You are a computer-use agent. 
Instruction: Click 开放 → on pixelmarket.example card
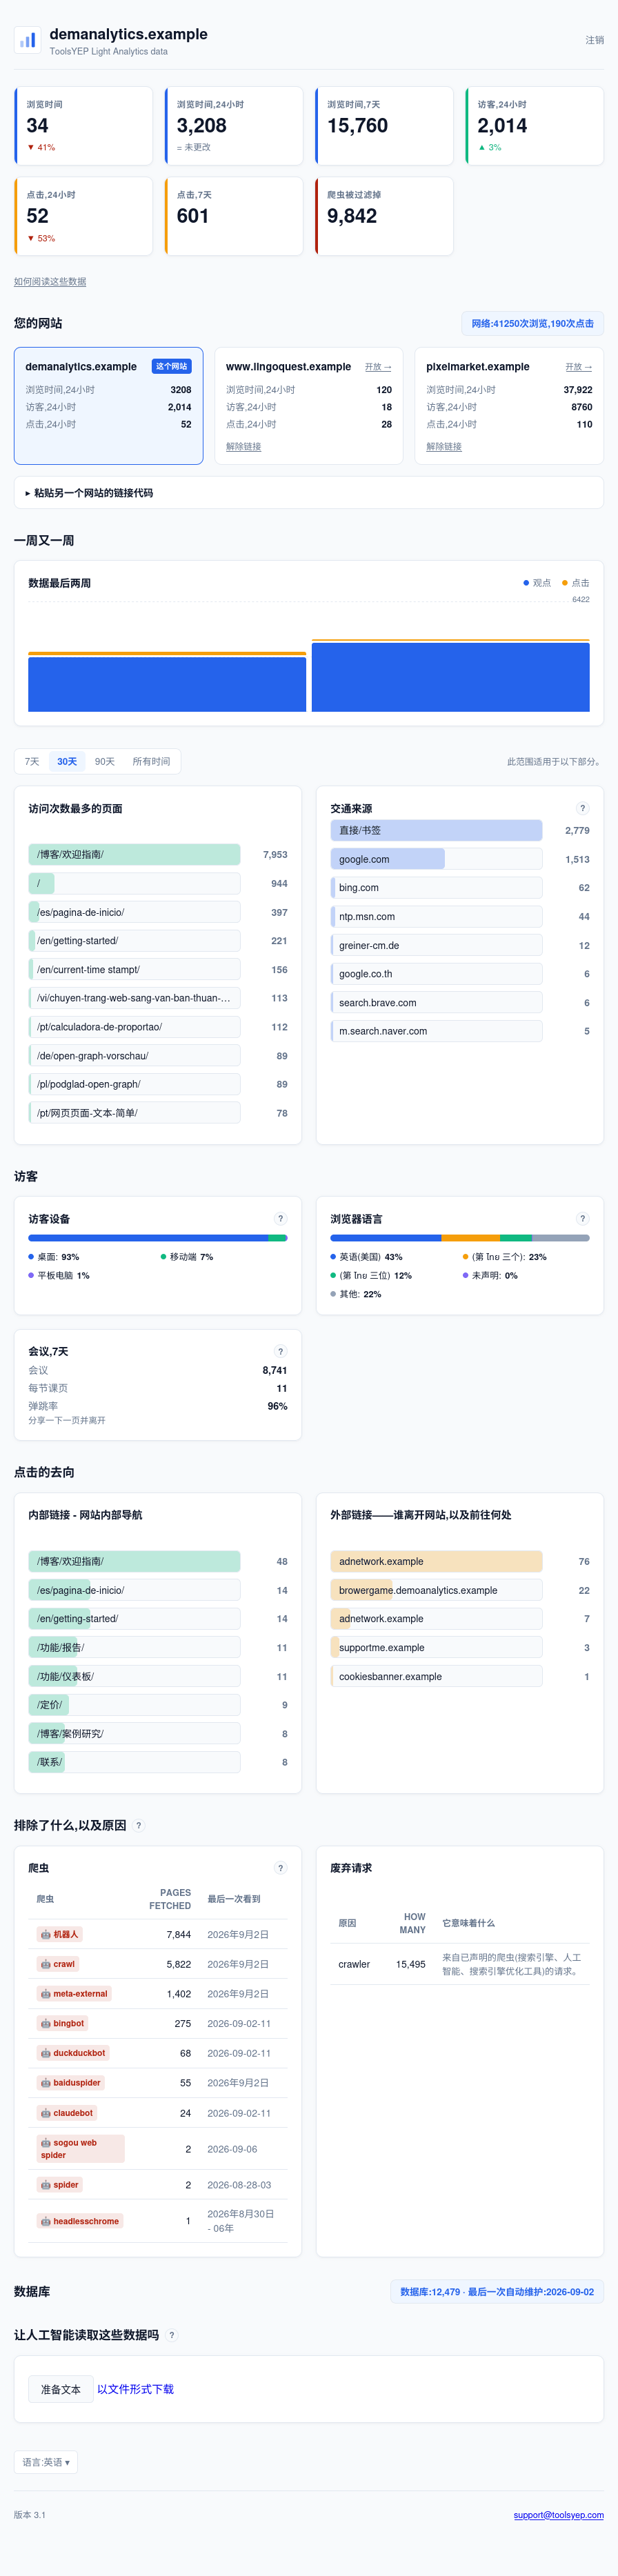click(x=579, y=367)
